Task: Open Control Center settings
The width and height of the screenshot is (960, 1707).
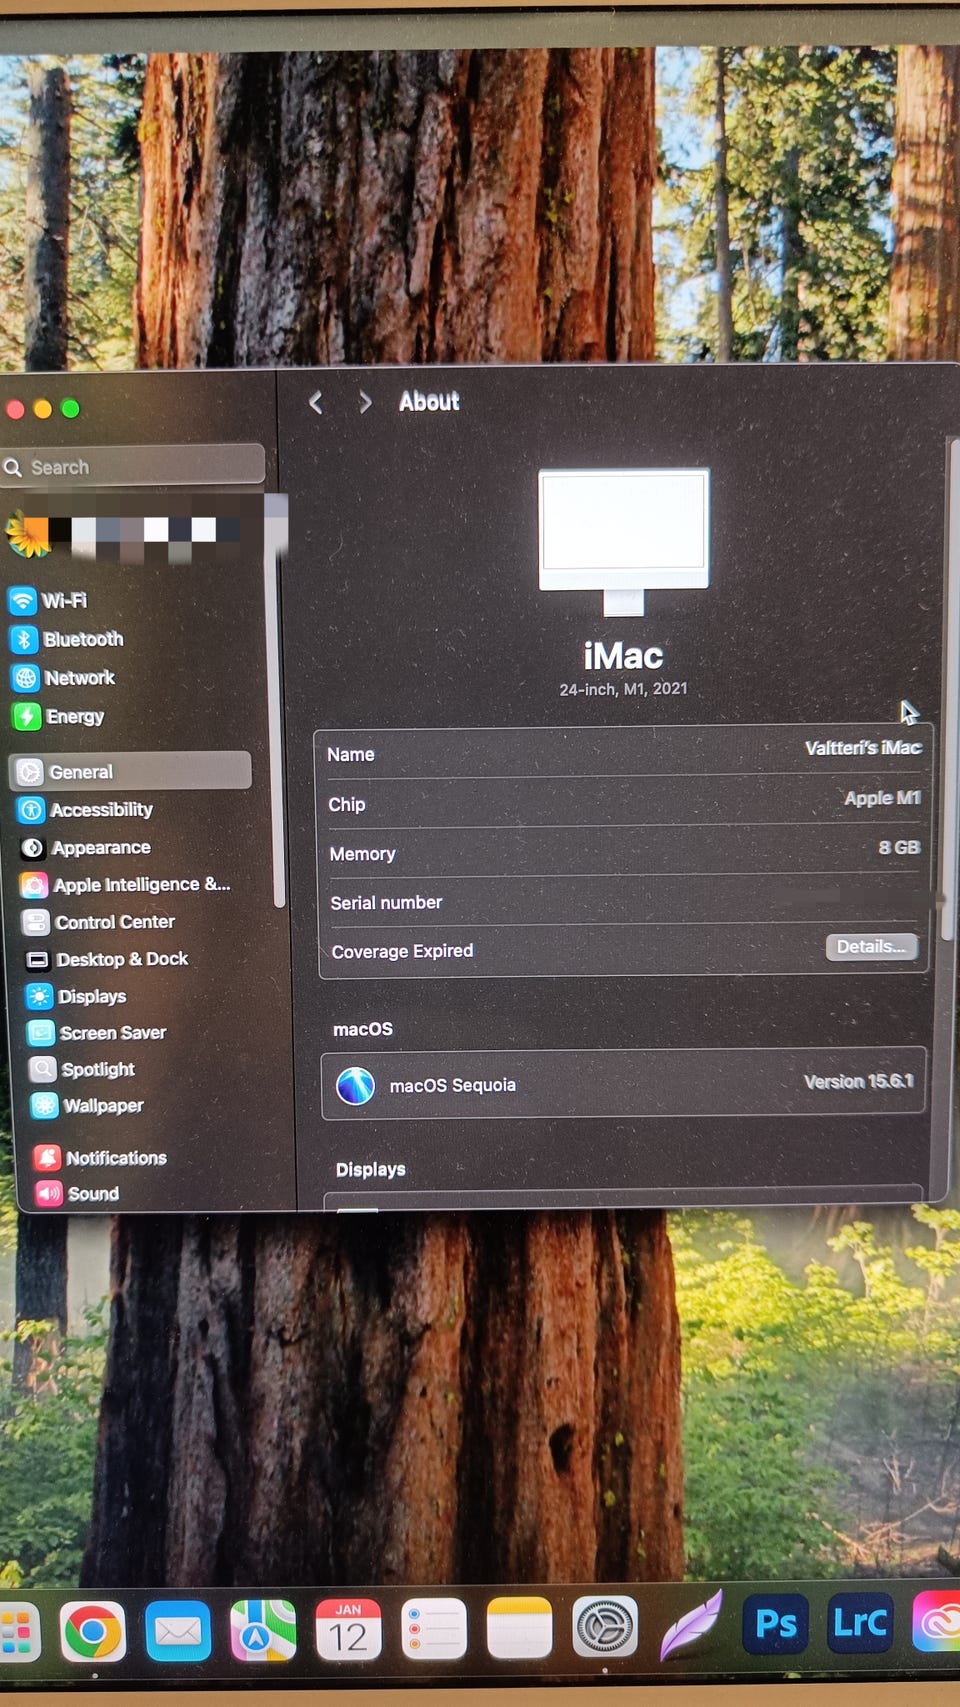Action: click(98, 921)
